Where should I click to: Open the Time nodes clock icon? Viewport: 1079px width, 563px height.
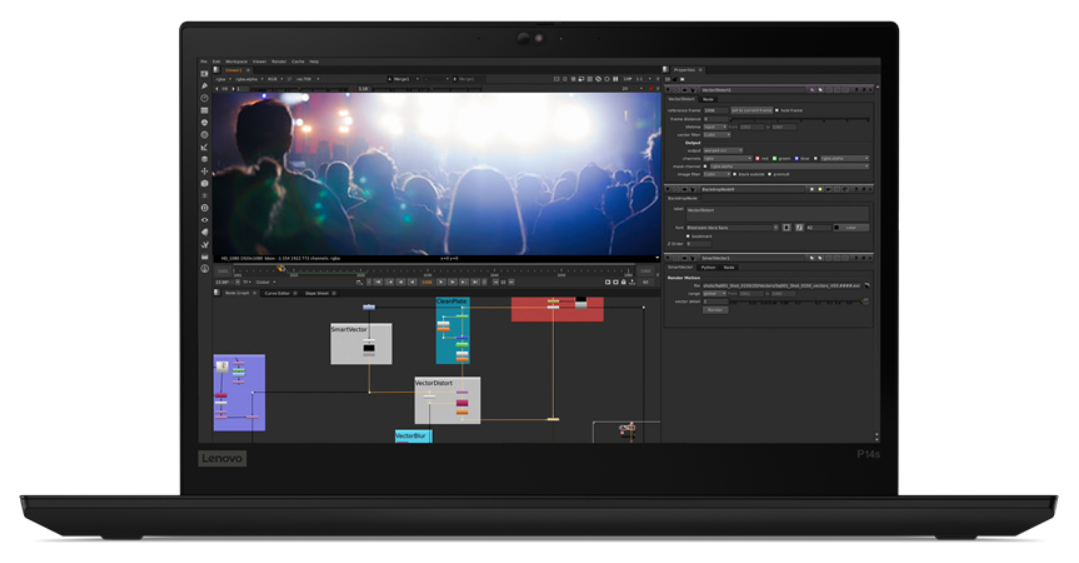[205, 98]
